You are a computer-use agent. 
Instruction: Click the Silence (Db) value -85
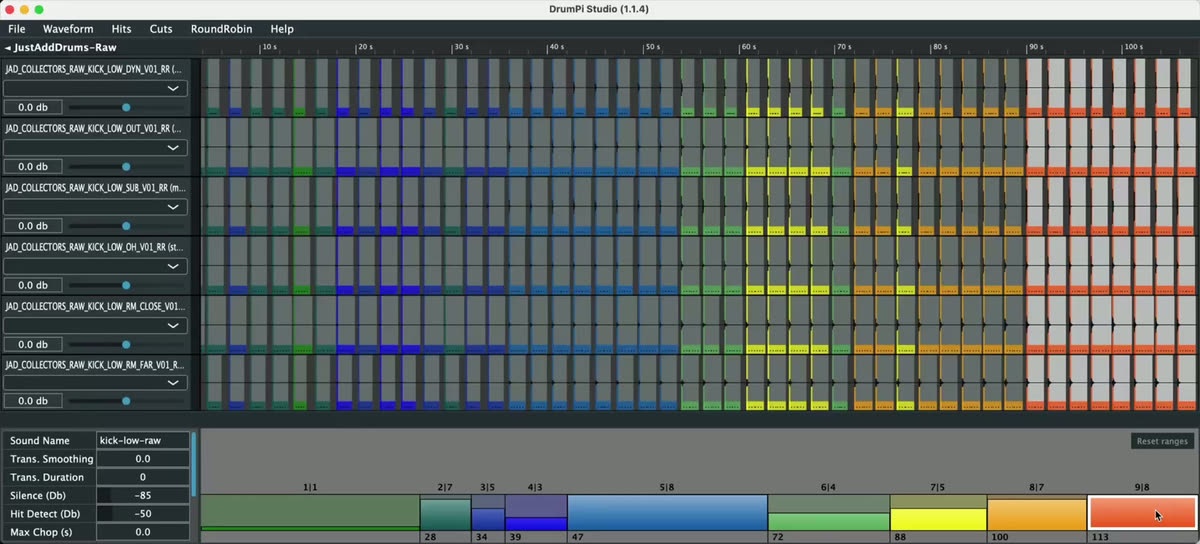point(143,495)
